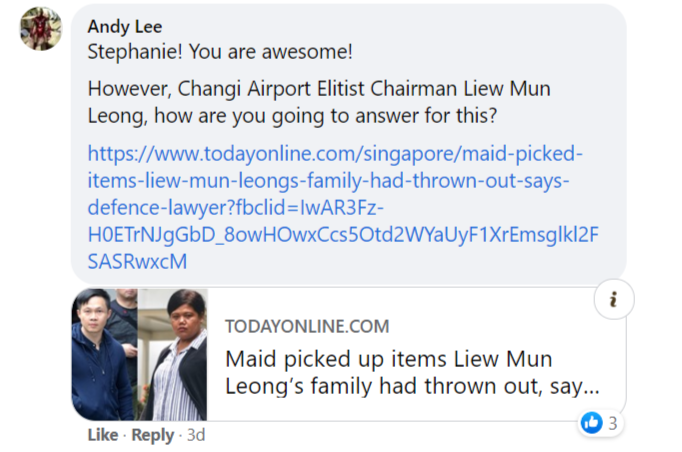Click the 'Stephanie! You are awesome!' text
682x452 pixels.
point(220,52)
